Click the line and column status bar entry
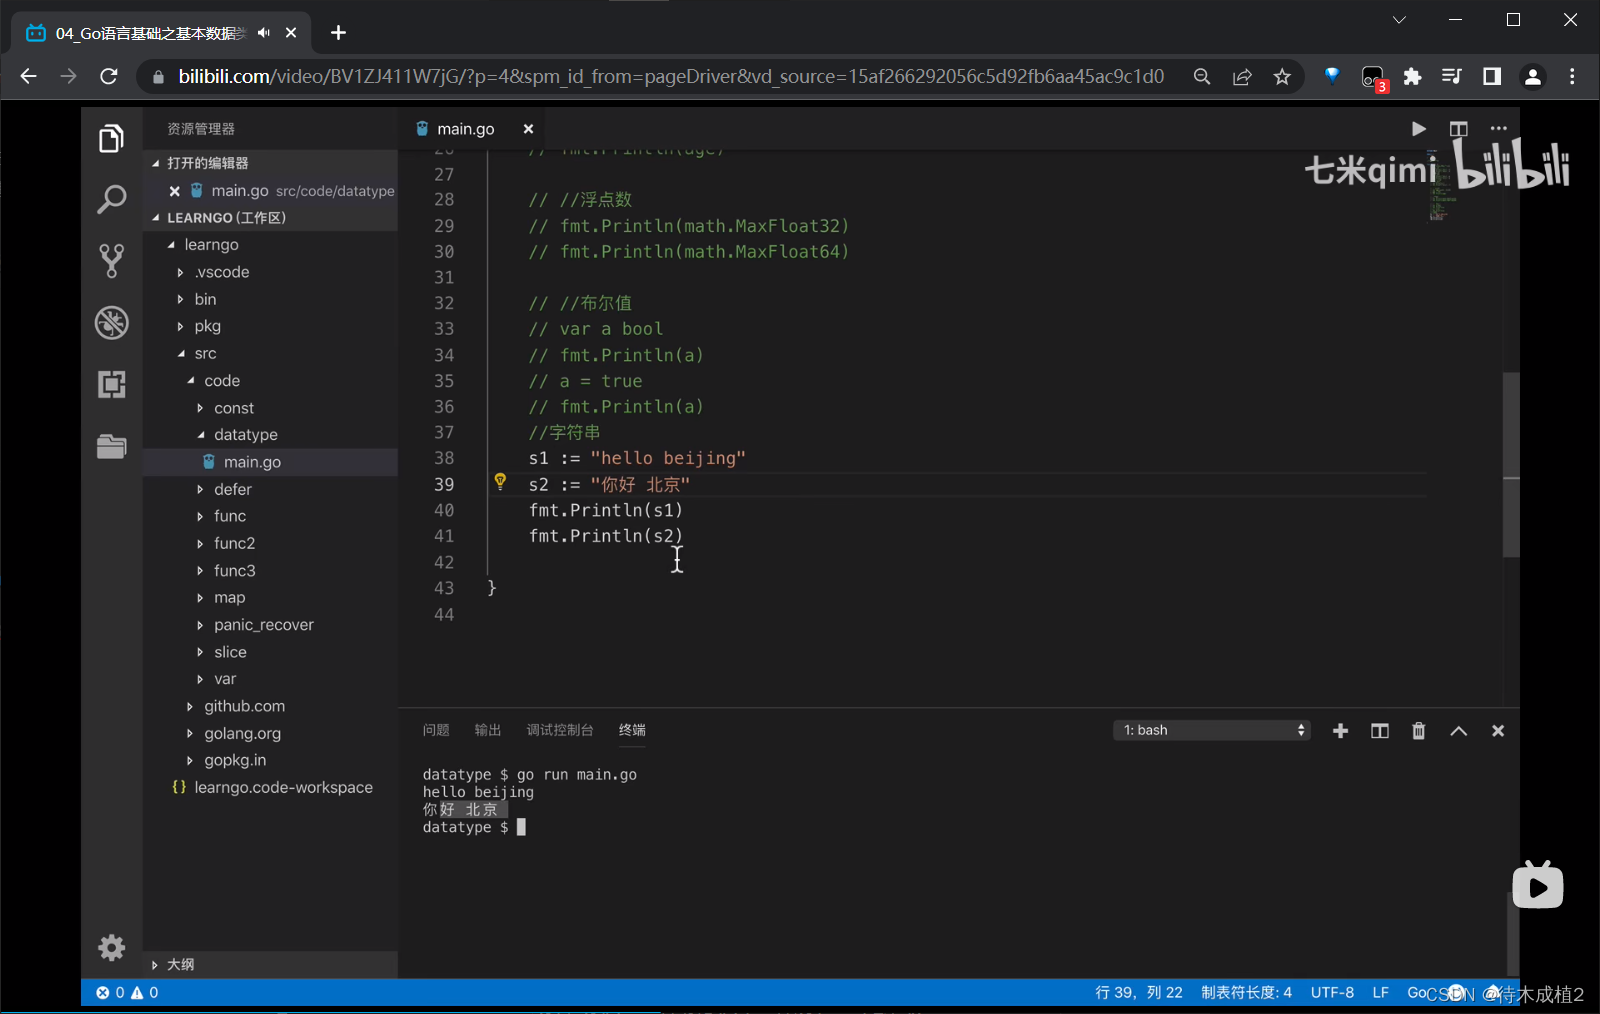 pyautogui.click(x=1139, y=992)
